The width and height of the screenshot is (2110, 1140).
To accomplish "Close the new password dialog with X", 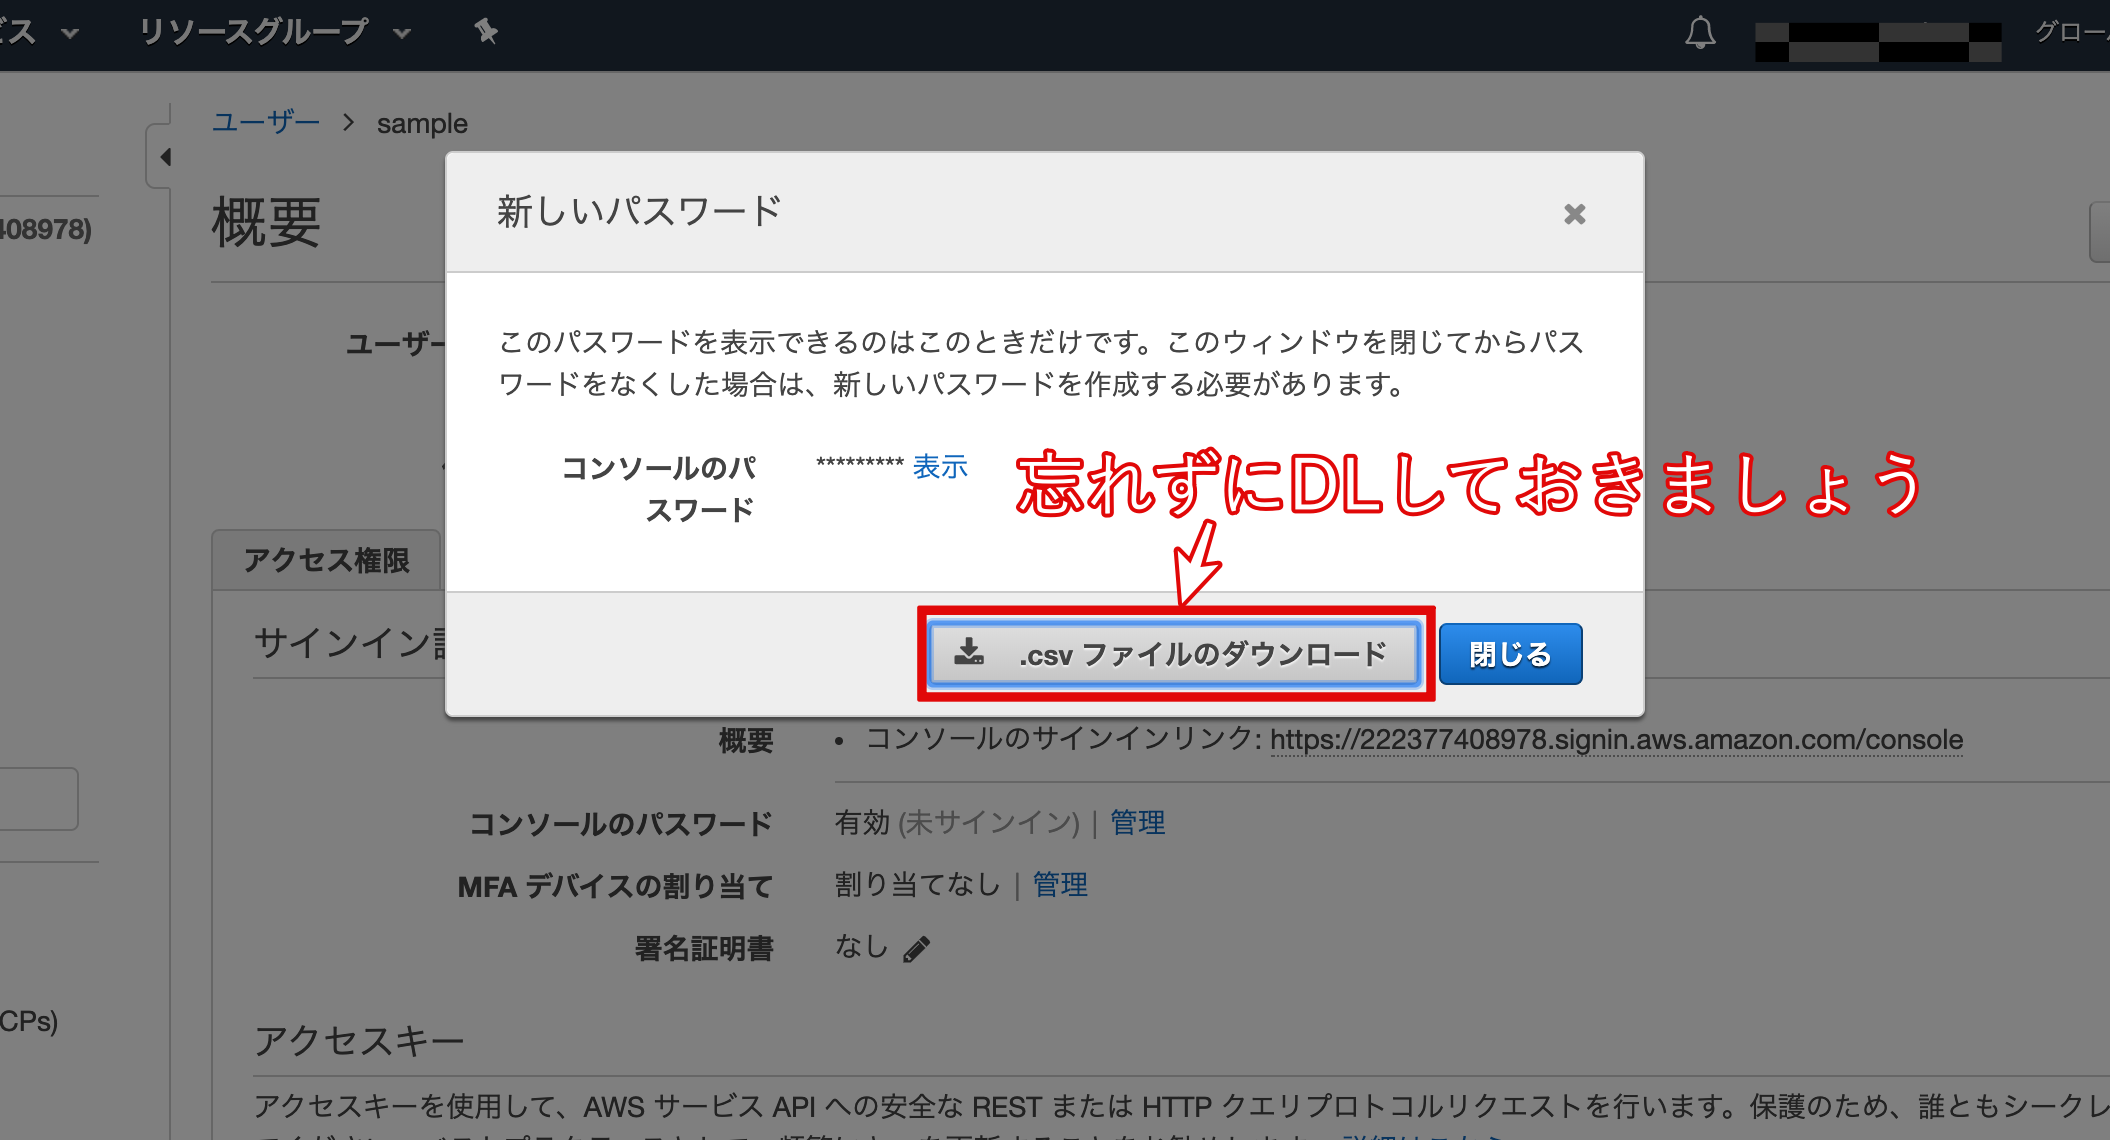I will click(1574, 214).
